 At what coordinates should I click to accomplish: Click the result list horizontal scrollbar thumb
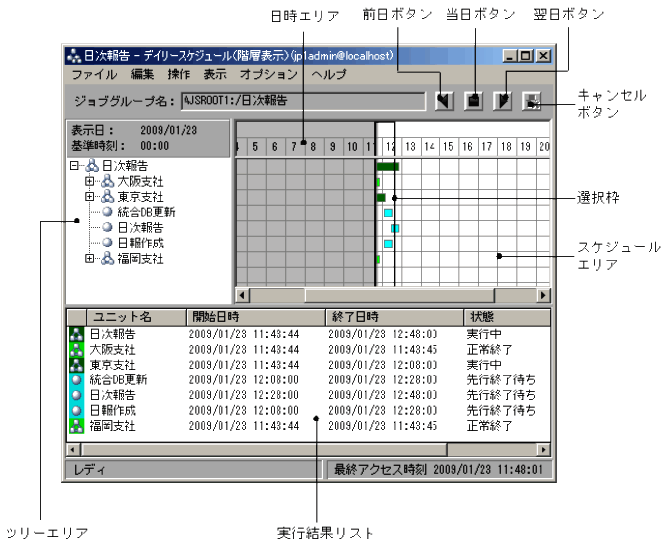265,449
